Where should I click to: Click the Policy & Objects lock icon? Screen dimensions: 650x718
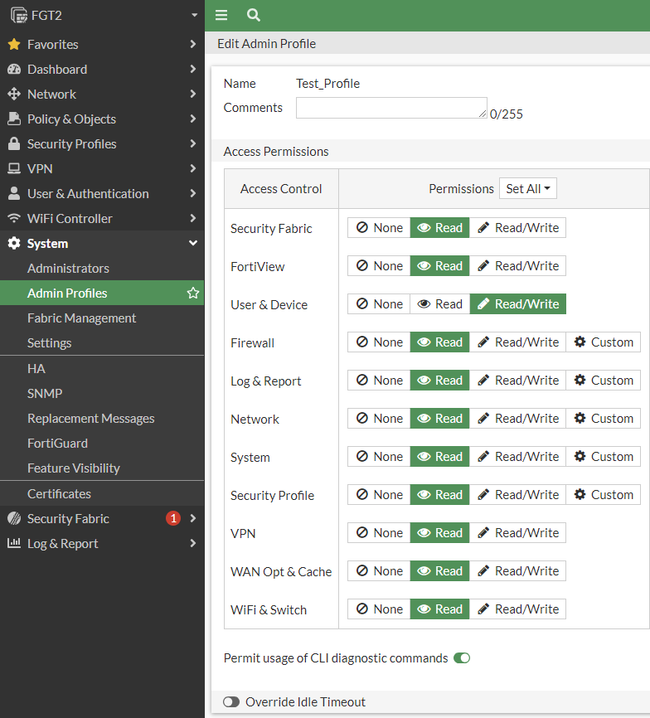tap(14, 119)
